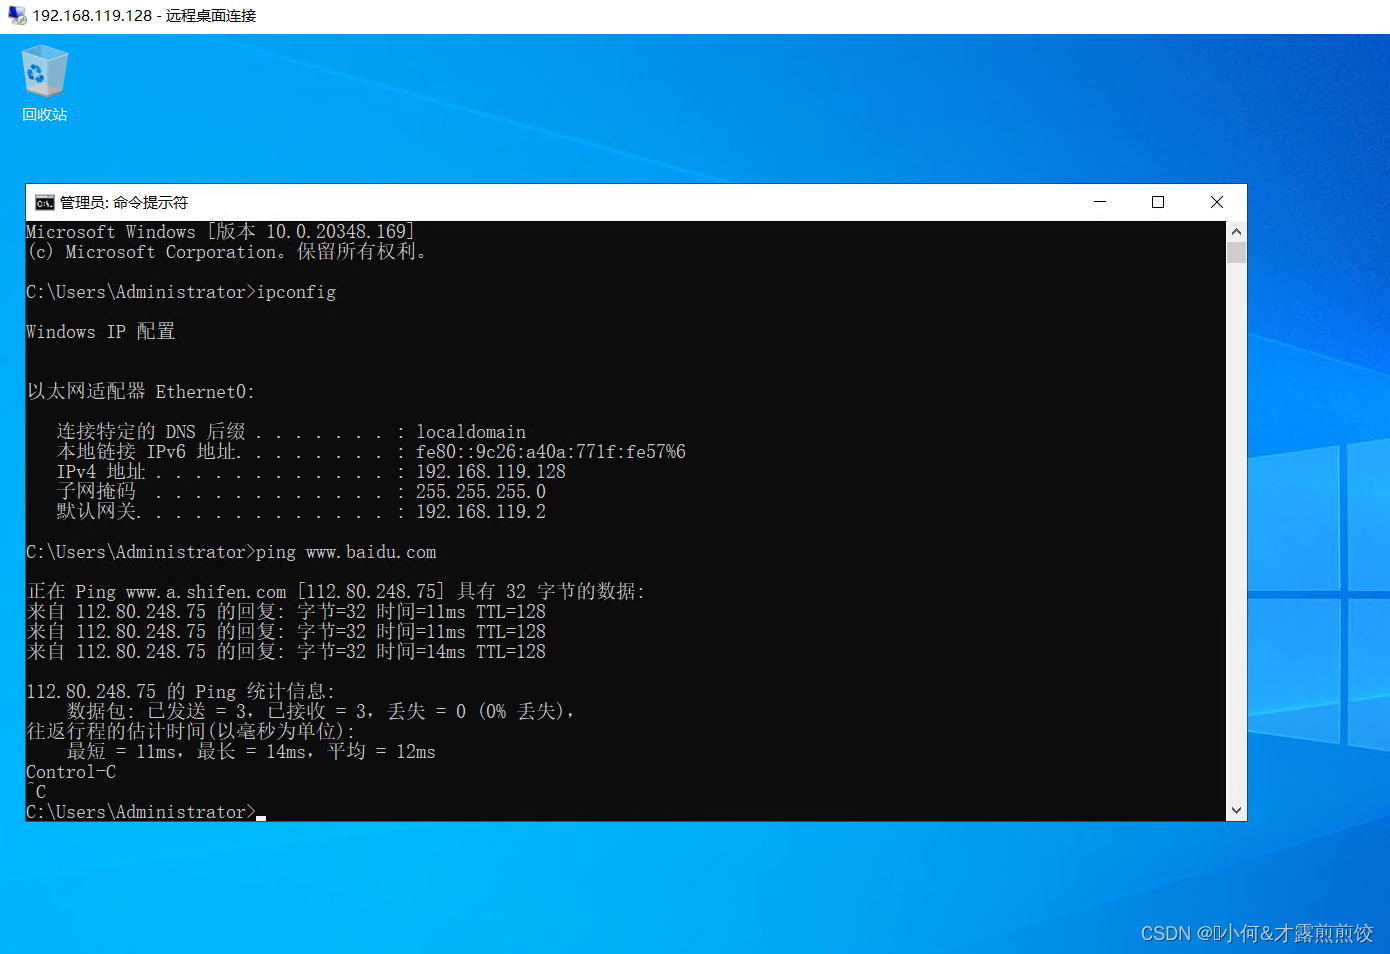Close the Command Prompt window
The height and width of the screenshot is (954, 1390).
pos(1217,202)
